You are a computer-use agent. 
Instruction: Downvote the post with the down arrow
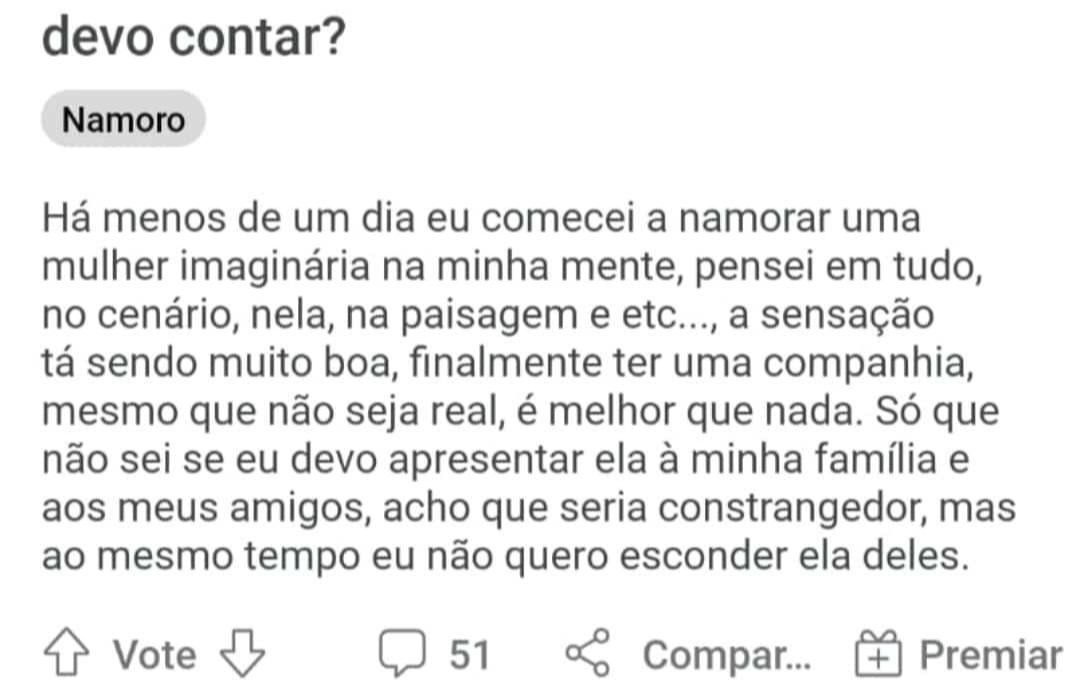[x=242, y=652]
